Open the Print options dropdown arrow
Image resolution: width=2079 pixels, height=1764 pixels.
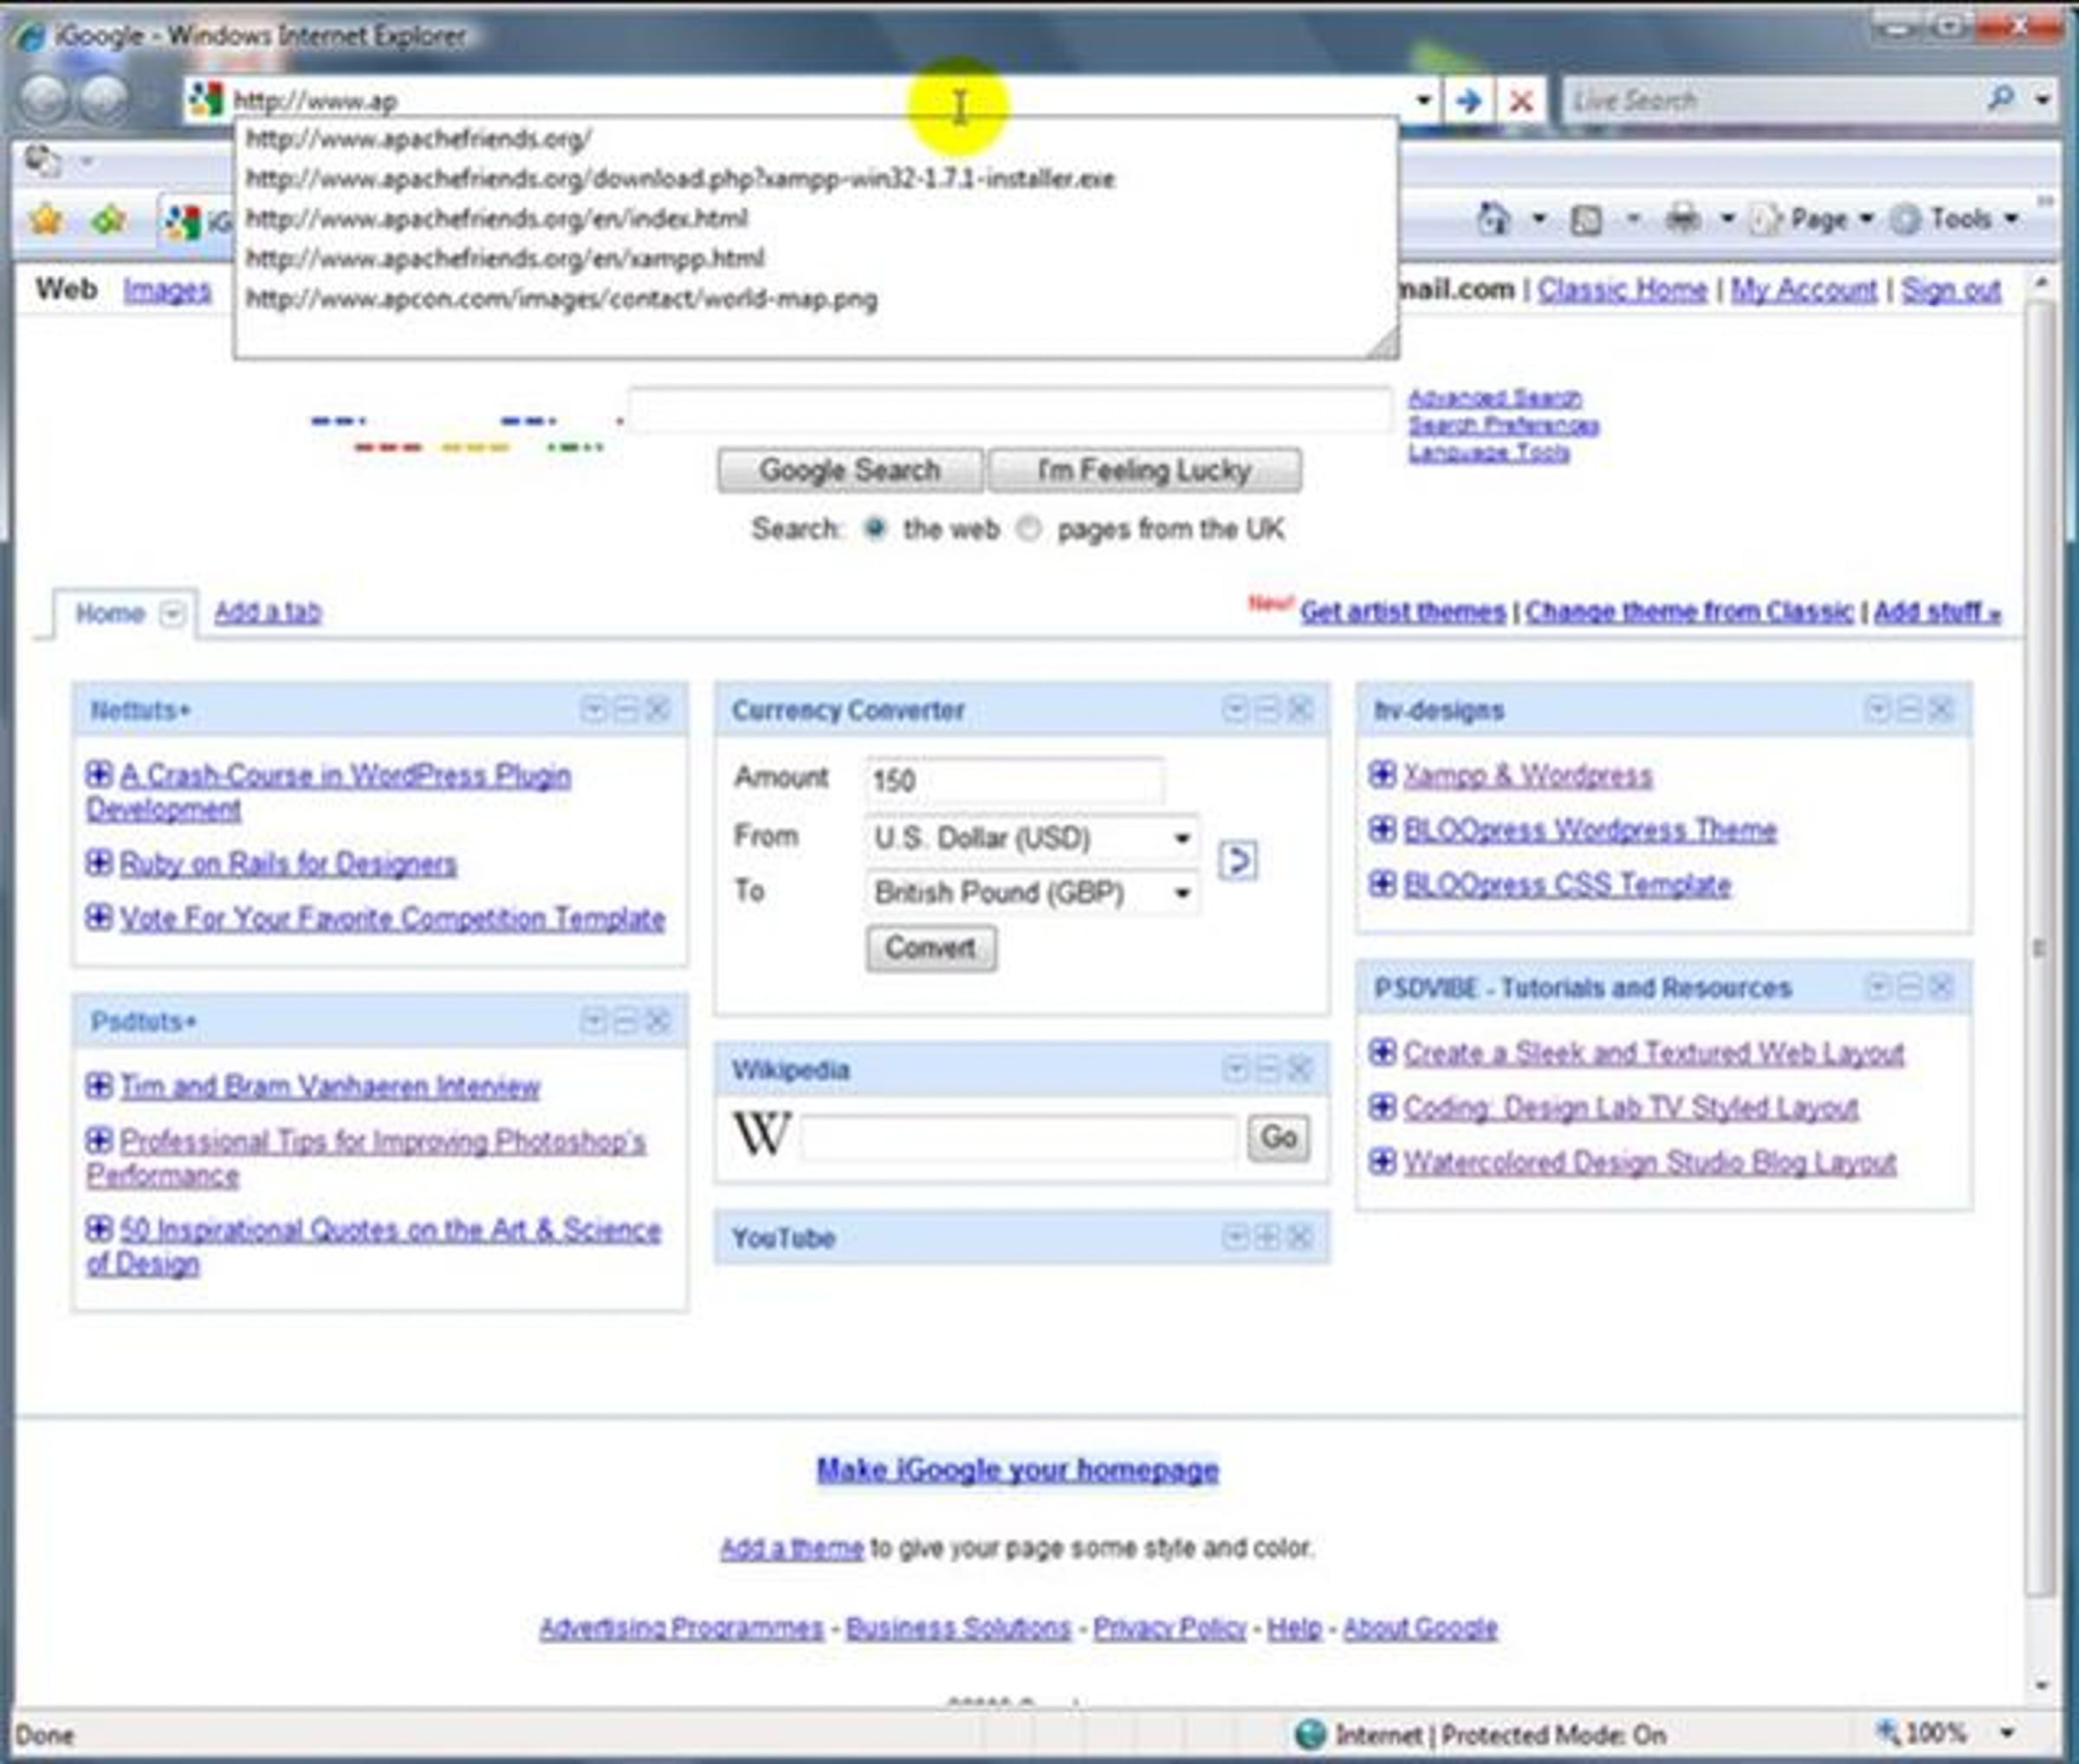[1727, 219]
